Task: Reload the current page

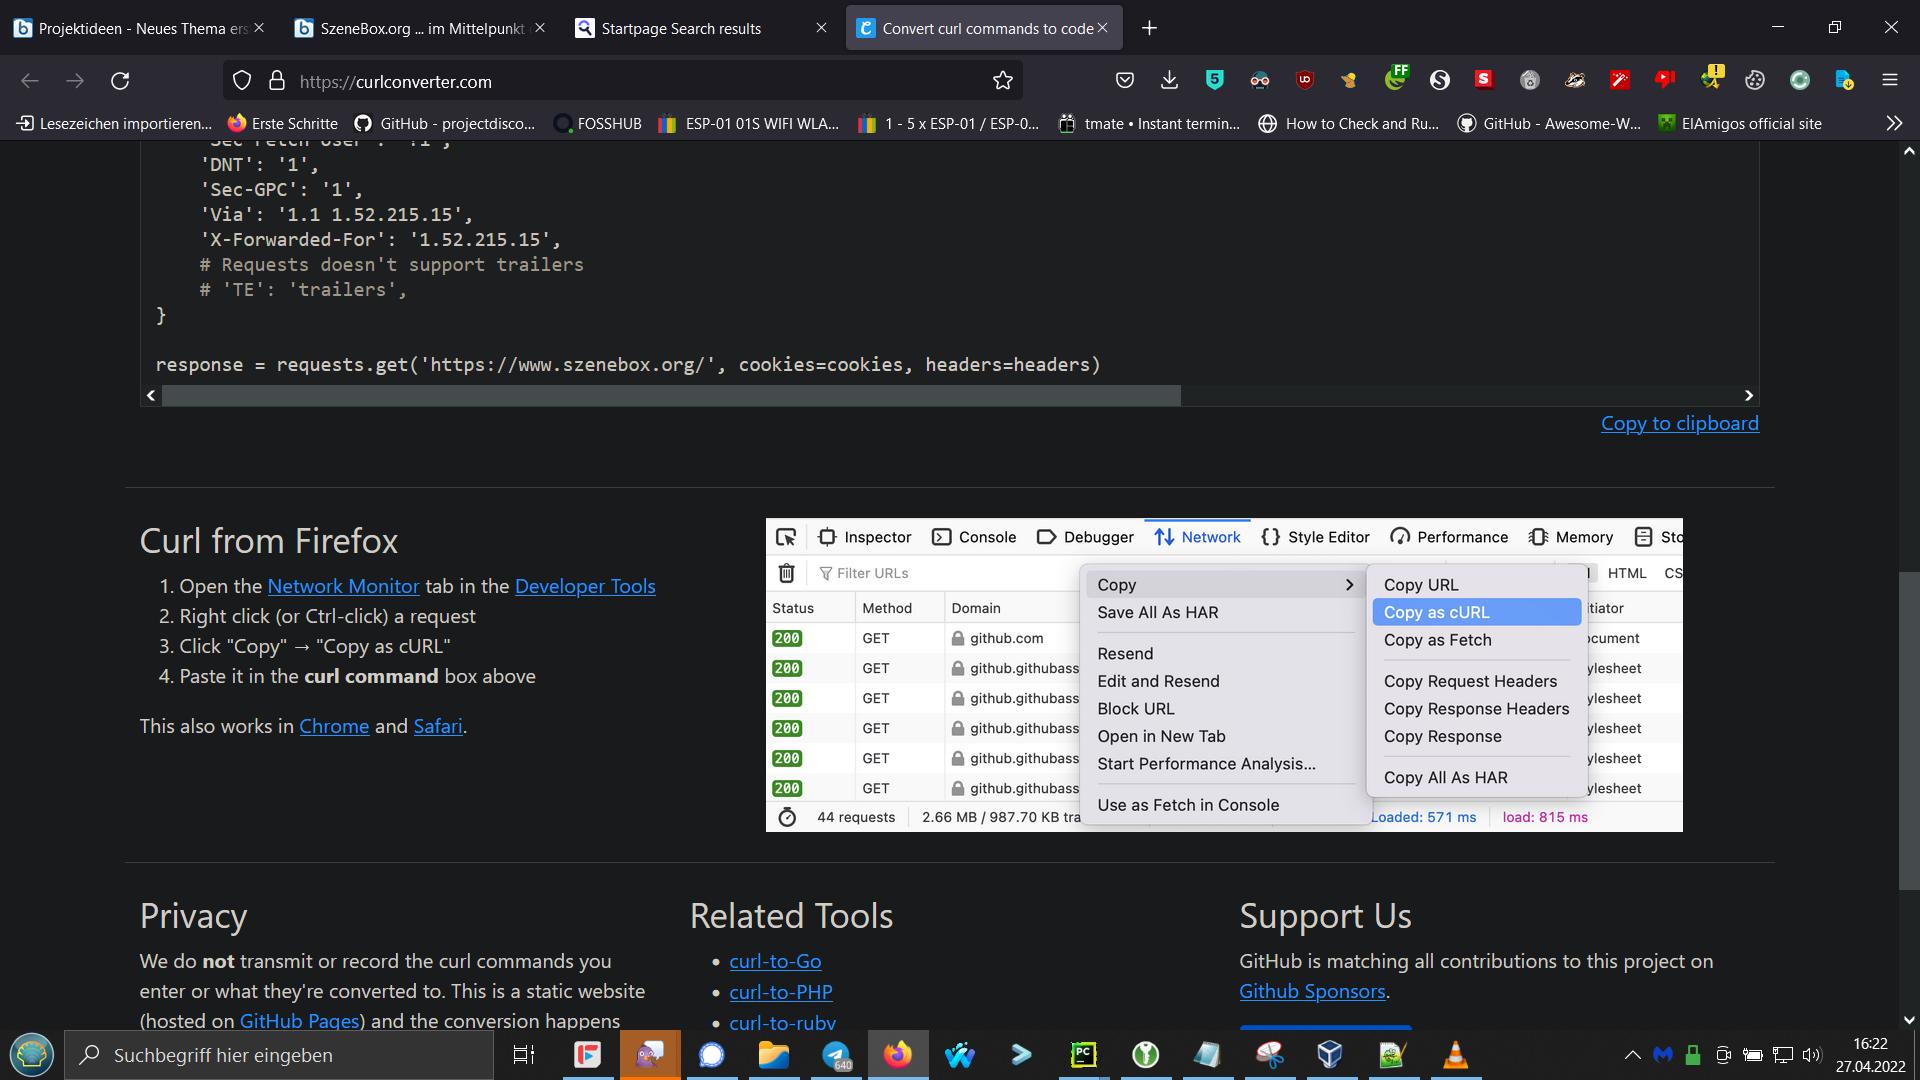Action: tap(120, 81)
